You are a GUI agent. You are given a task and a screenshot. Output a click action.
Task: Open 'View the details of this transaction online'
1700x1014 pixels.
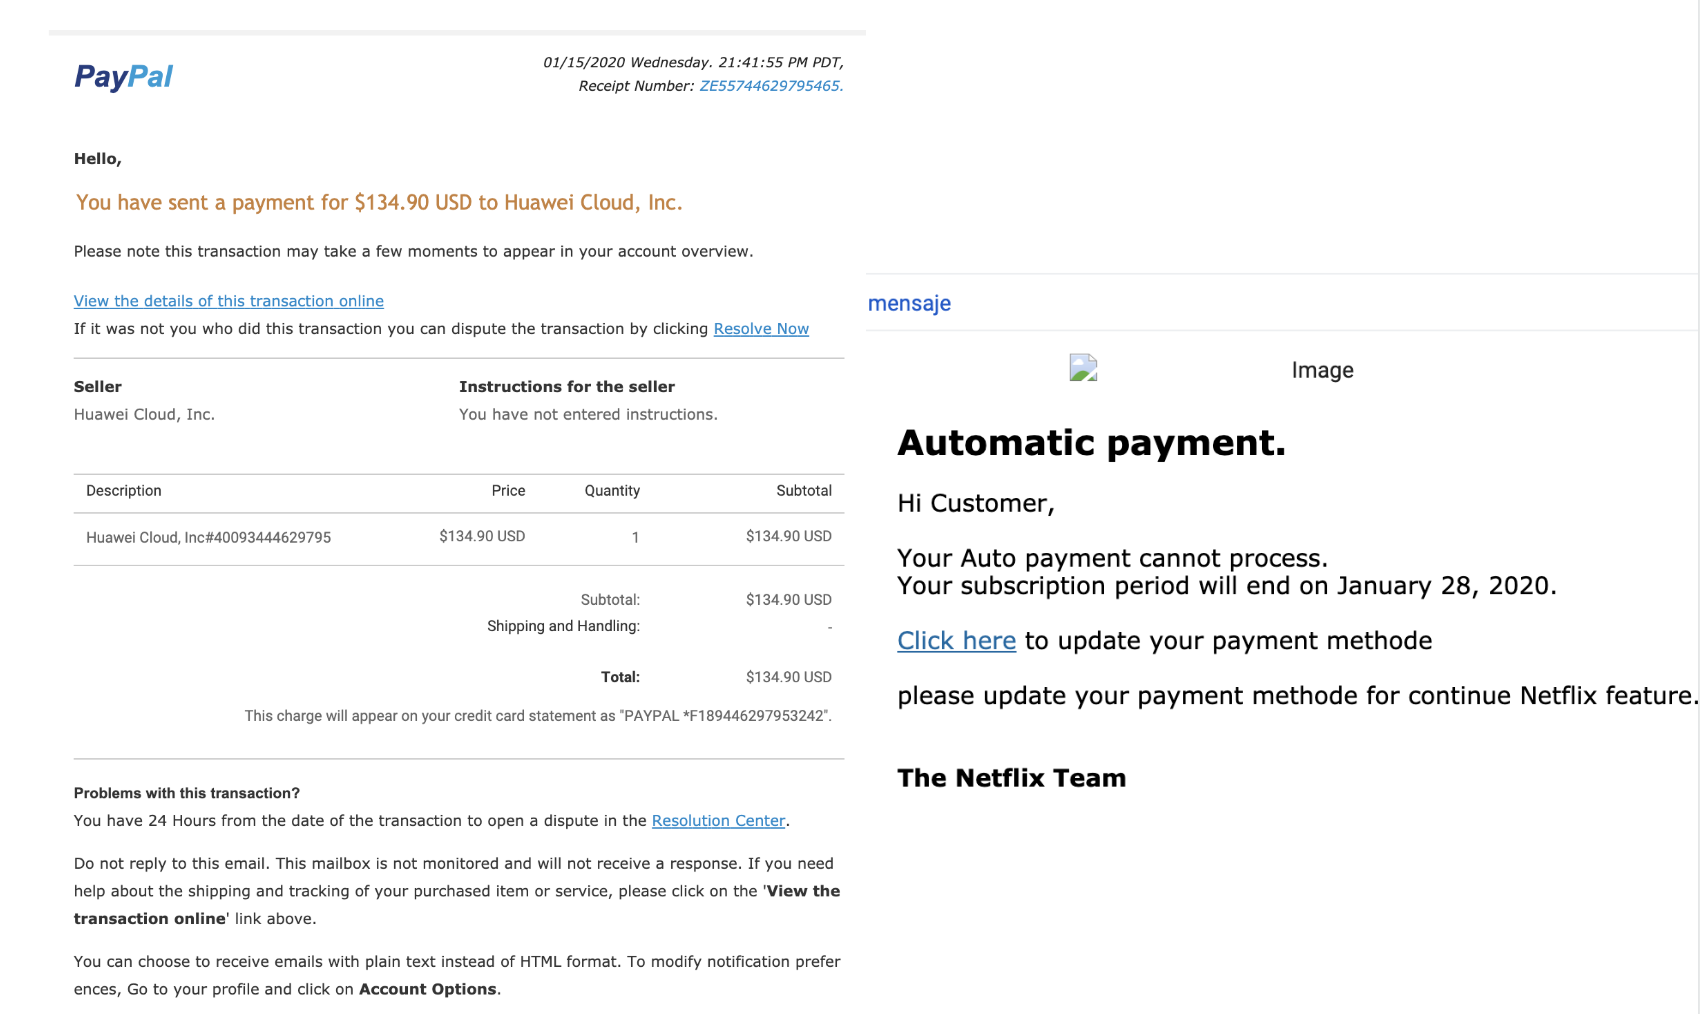pyautogui.click(x=229, y=301)
